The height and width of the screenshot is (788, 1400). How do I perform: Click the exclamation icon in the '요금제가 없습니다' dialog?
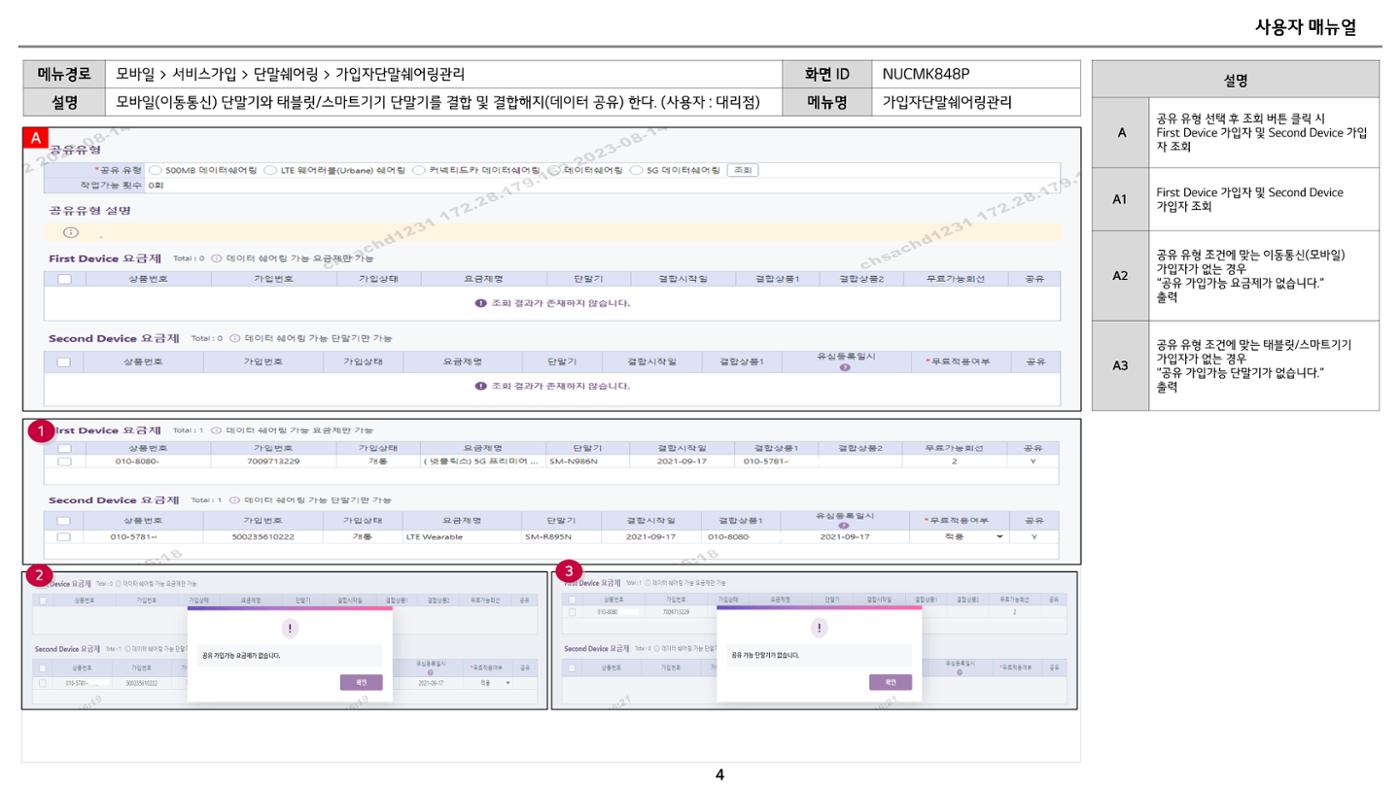291,628
